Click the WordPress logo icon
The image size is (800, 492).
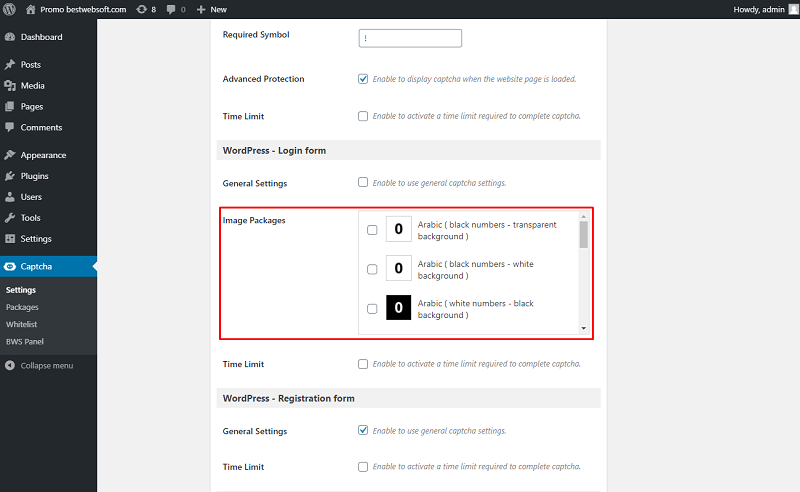[x=9, y=9]
